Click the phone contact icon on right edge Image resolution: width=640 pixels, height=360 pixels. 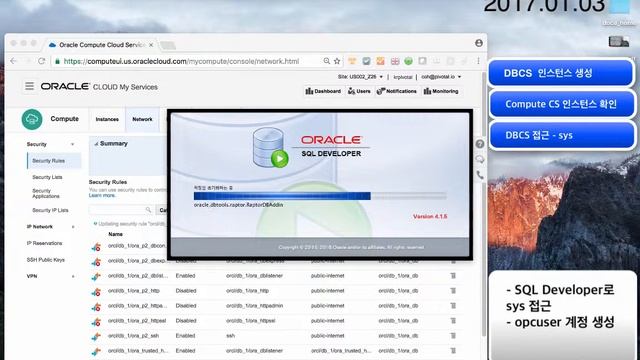pos(480,175)
